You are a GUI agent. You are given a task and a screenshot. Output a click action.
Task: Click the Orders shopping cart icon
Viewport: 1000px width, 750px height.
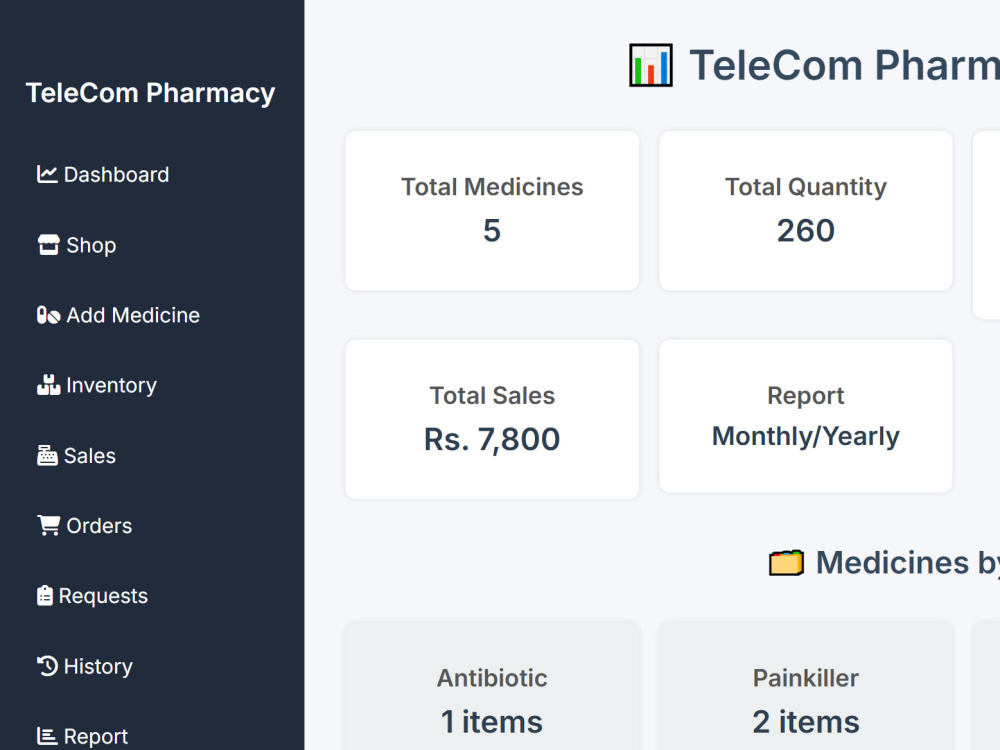[x=48, y=526]
